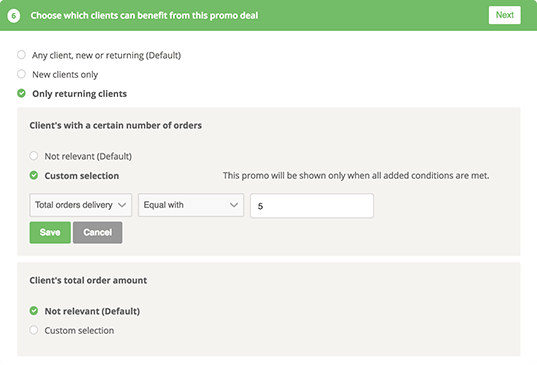This screenshot has width=537, height=365.
Task: Click the order count field containing 5
Action: tap(312, 206)
